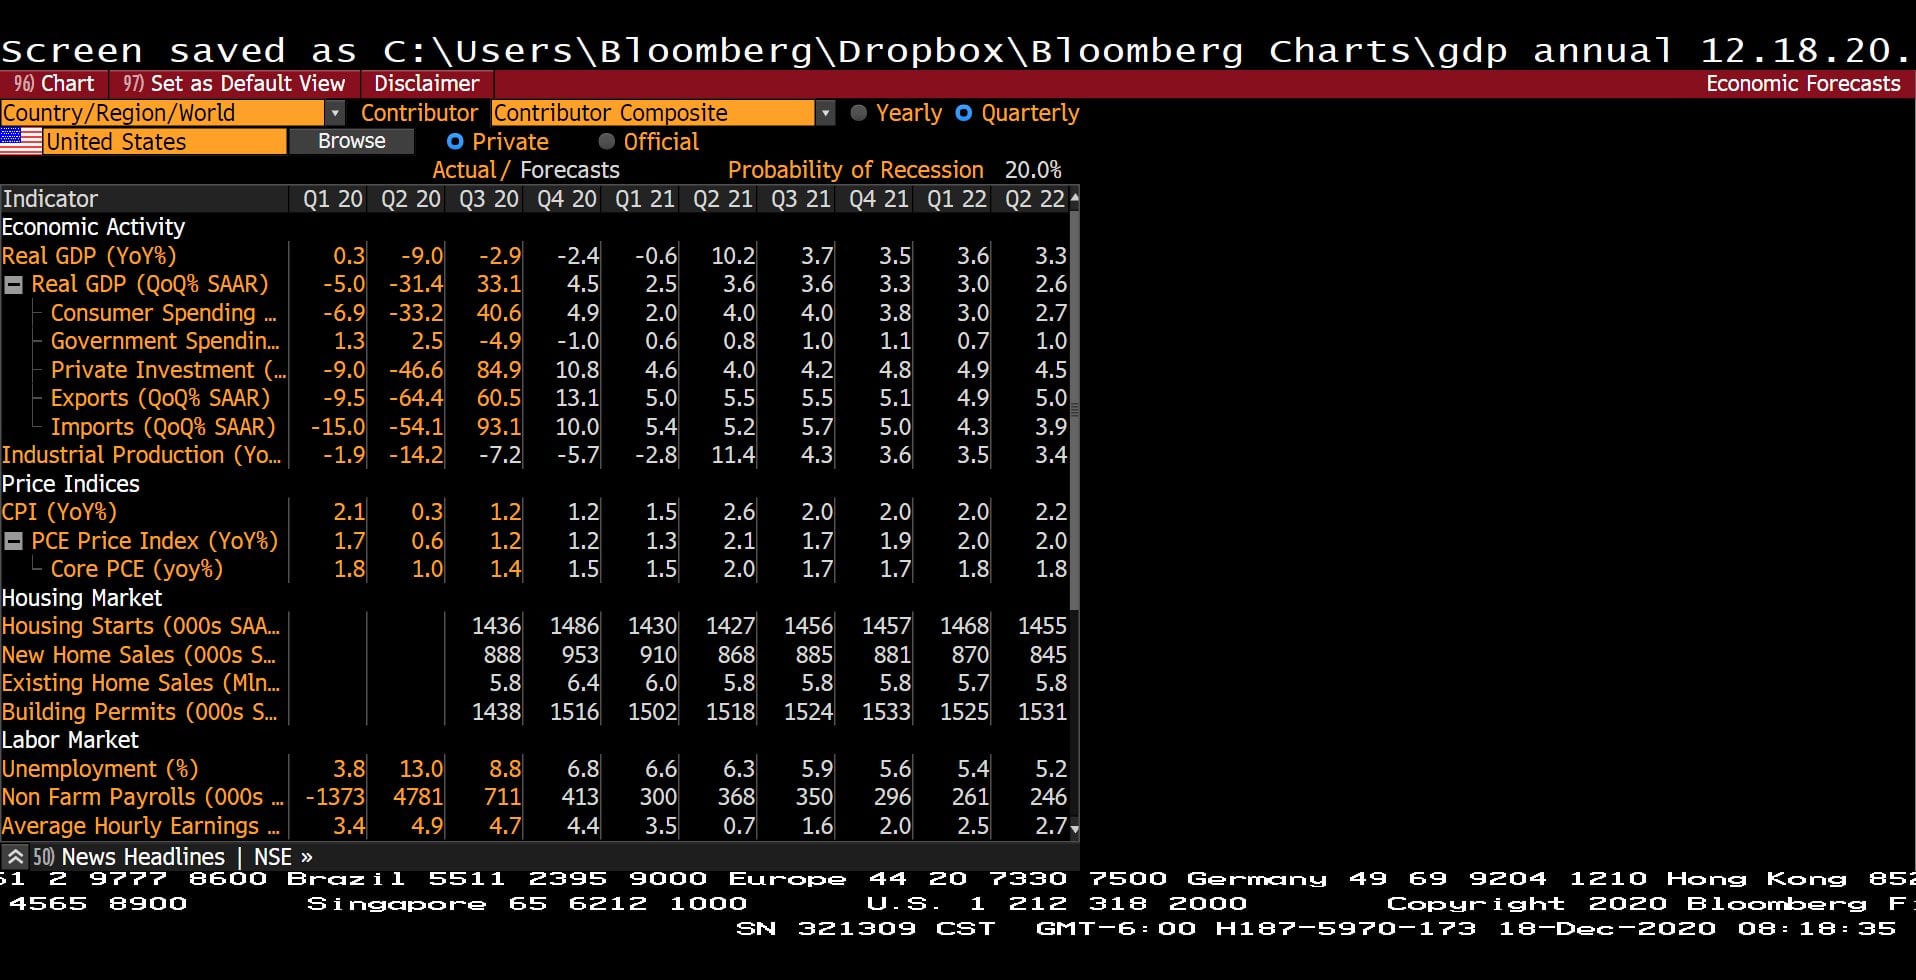Select the Unemployment (%) indicator

(x=100, y=769)
